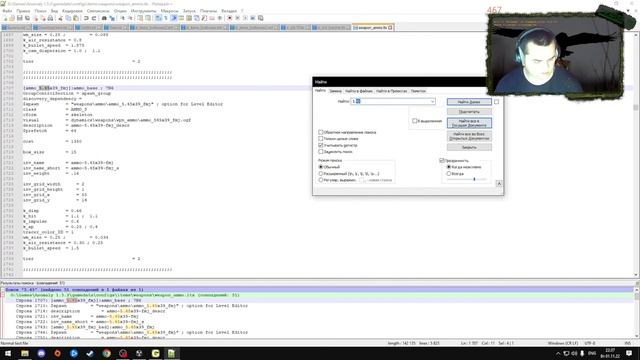
Task: Click the Zoom In toolbar icon
Action: pyautogui.click(x=122, y=18)
